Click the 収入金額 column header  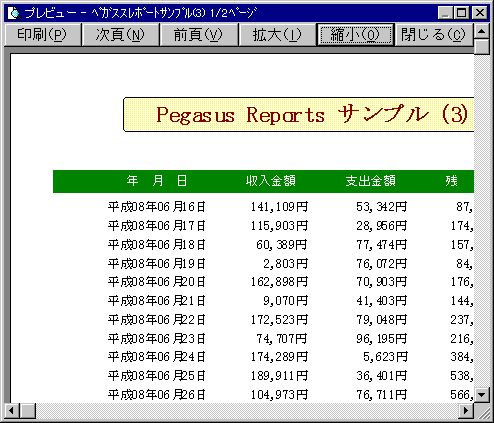click(x=271, y=181)
